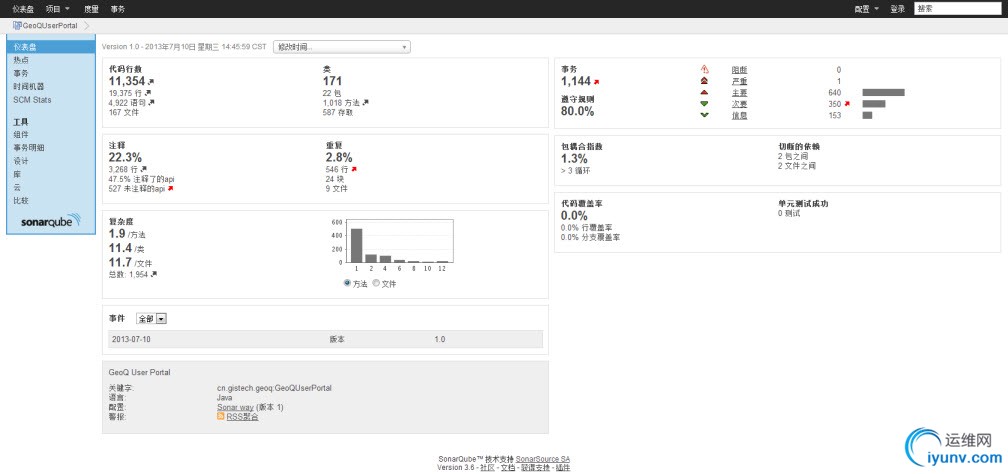Screen dimensions: 1008x474
Task: Click the 登录 login link
Action: [x=897, y=9]
